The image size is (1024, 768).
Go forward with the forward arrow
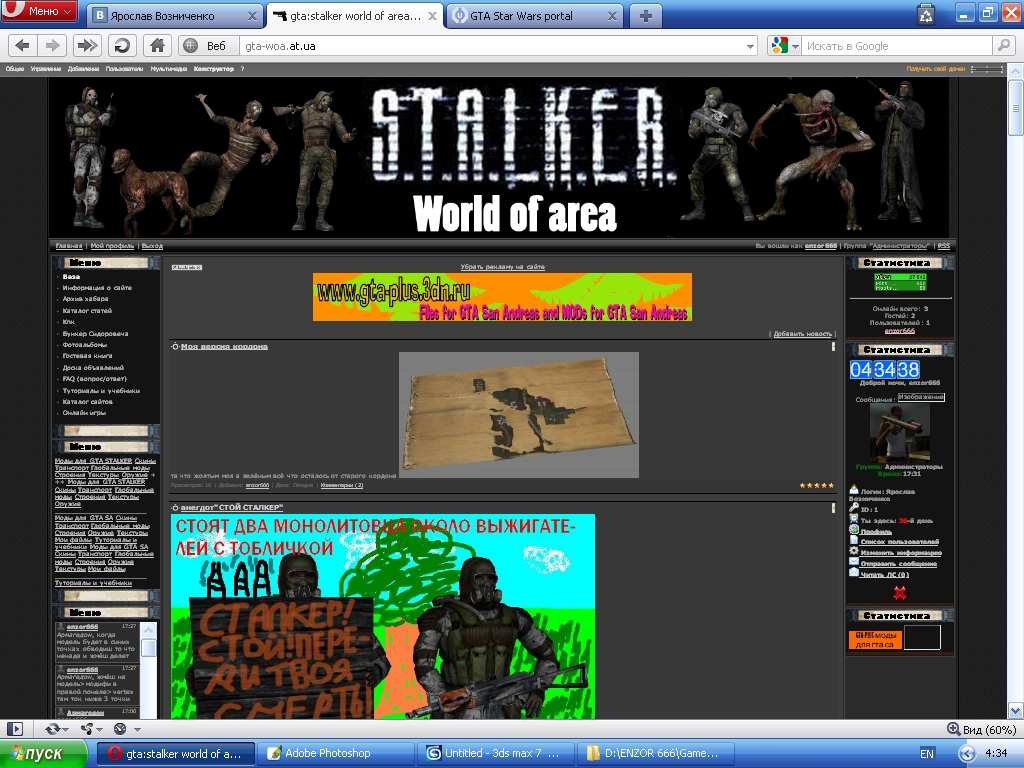52,46
